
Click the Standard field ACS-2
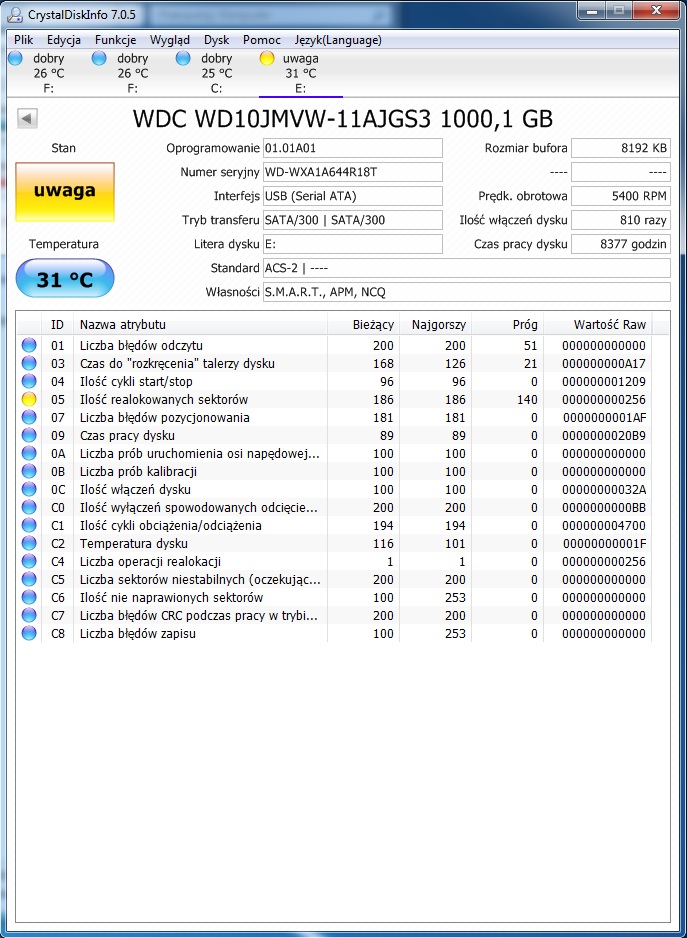[x=467, y=268]
